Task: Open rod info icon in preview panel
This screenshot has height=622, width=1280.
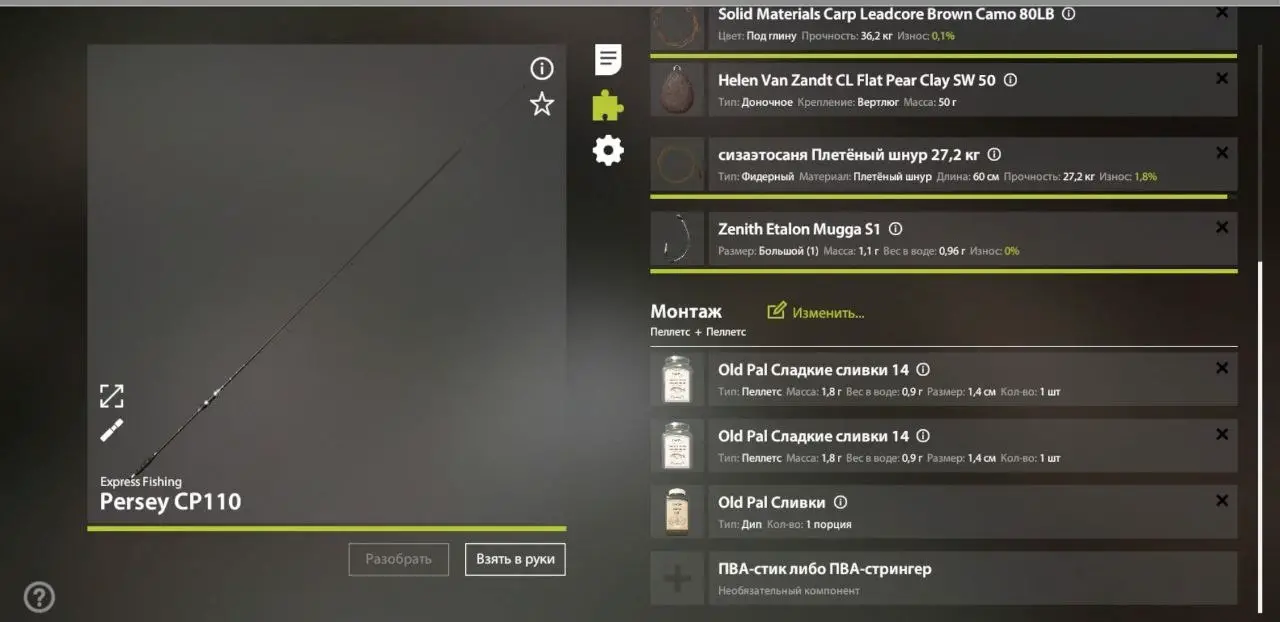Action: (542, 68)
